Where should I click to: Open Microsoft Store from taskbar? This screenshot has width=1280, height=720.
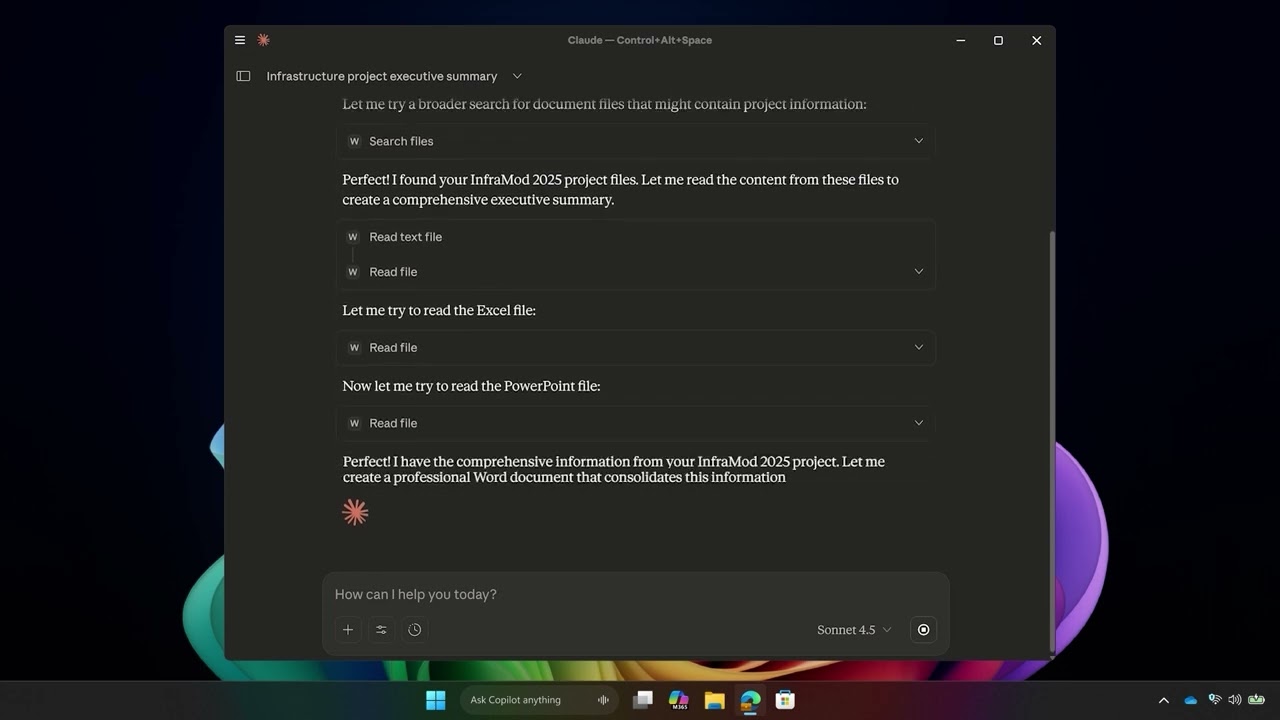pyautogui.click(x=786, y=700)
